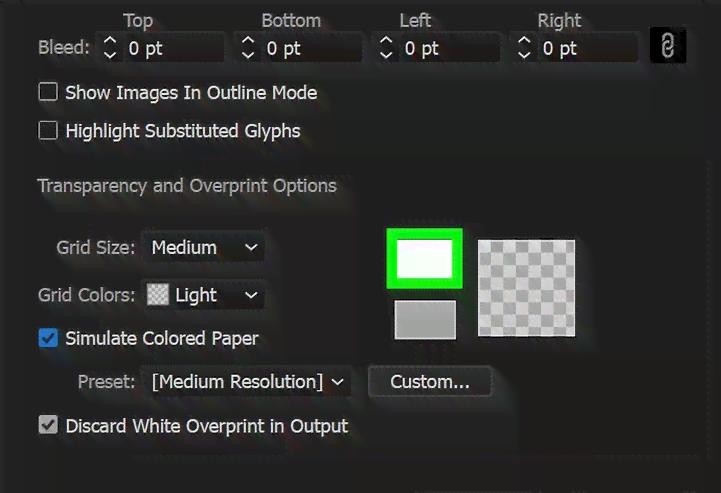Click the Top bleed value field

pos(173,48)
